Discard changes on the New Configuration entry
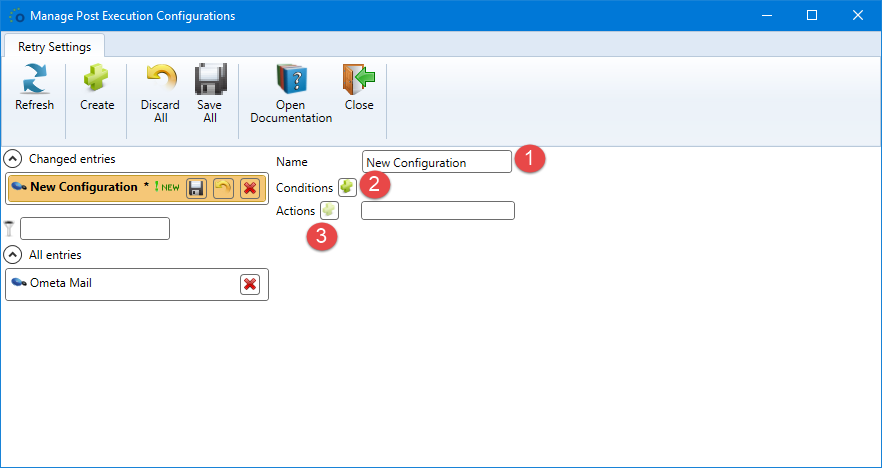 pos(223,188)
